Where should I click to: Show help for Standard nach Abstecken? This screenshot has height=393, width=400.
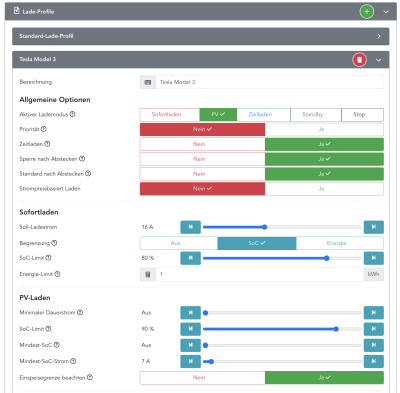88,174
